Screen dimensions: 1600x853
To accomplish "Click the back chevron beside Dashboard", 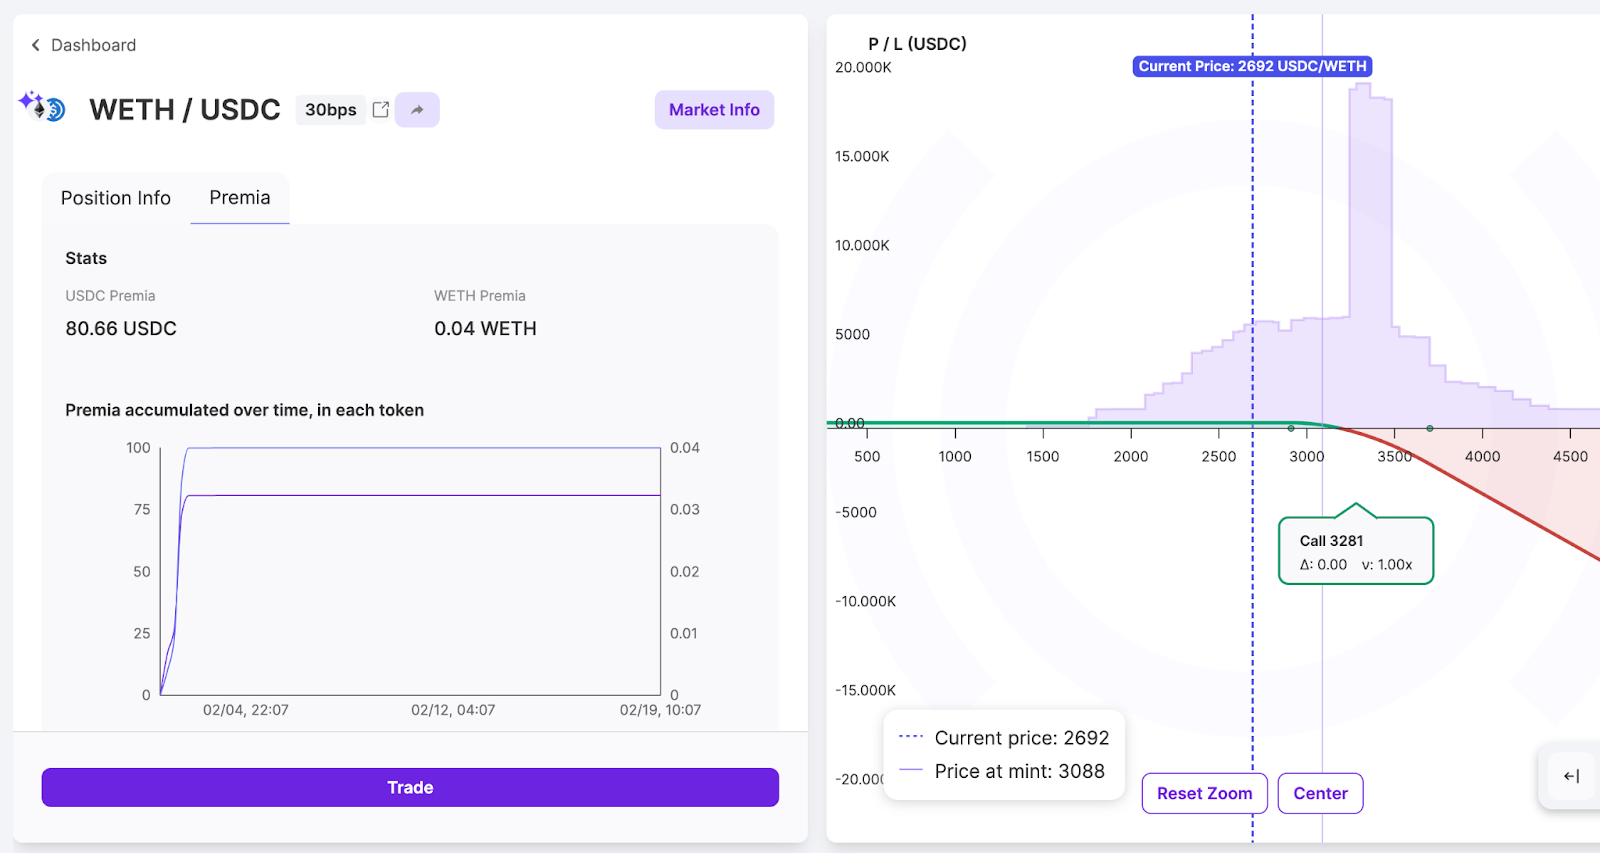I will pyautogui.click(x=36, y=45).
